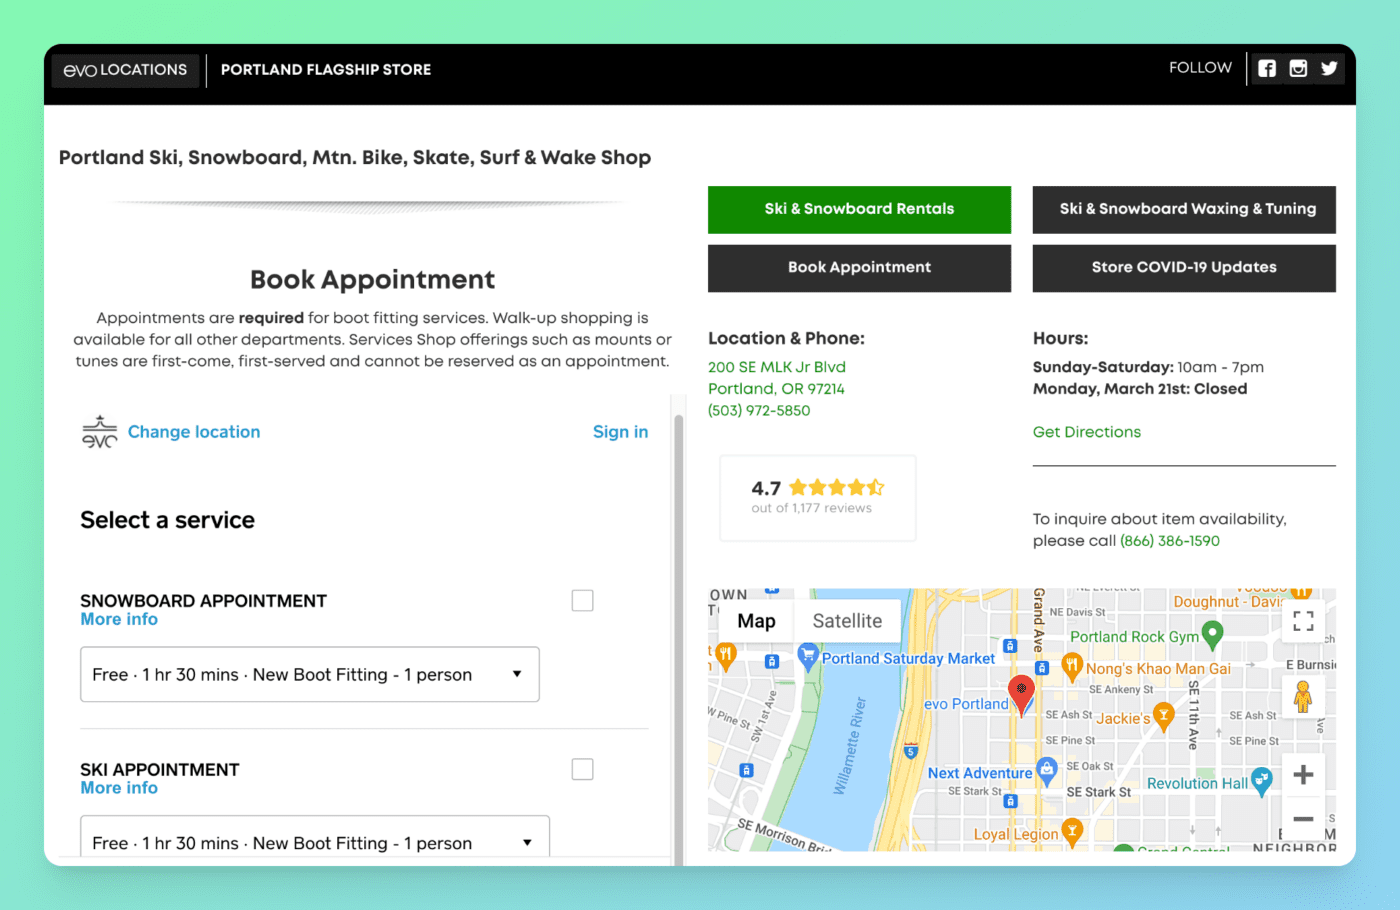Check the Snowboard Appointment checkbox

(582, 600)
